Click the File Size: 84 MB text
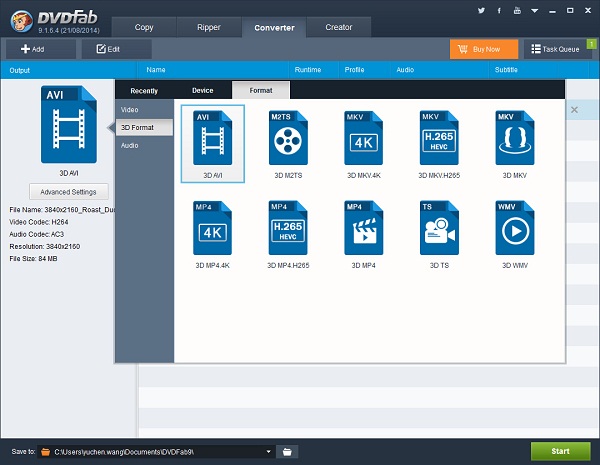This screenshot has width=600, height=465. [33, 259]
